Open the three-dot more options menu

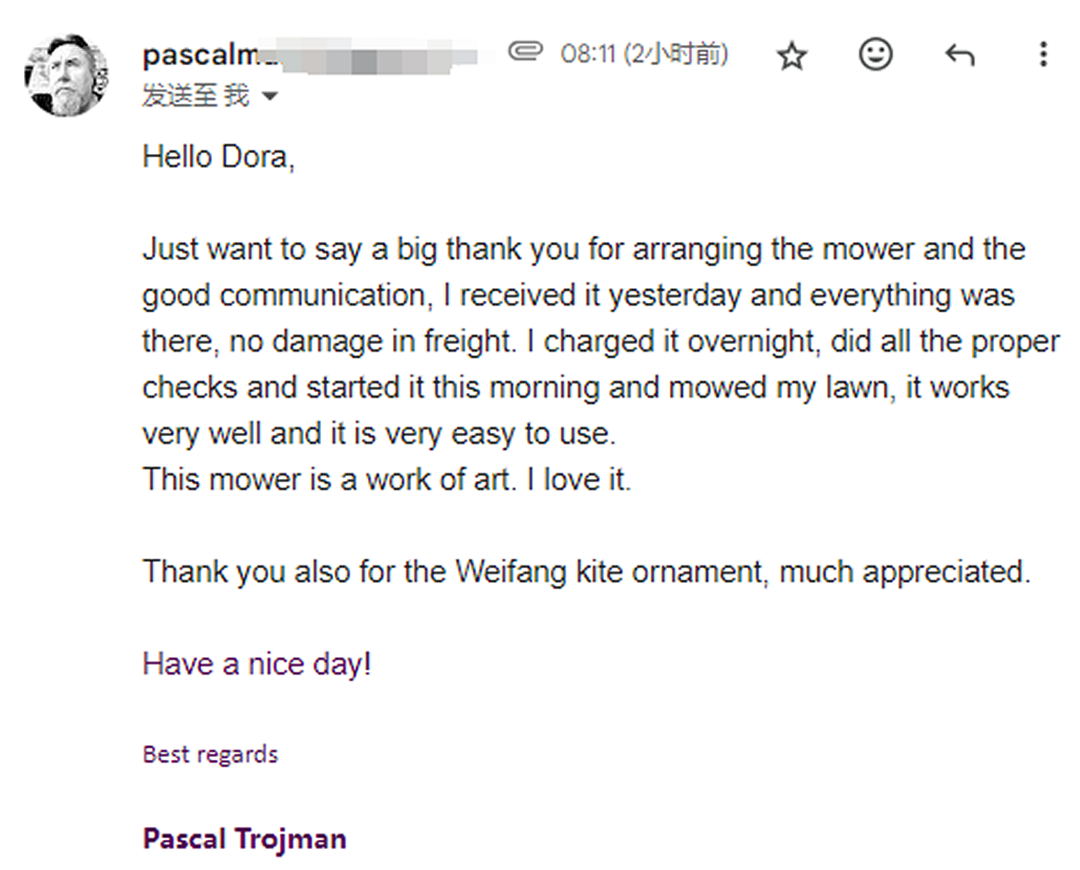click(1043, 55)
